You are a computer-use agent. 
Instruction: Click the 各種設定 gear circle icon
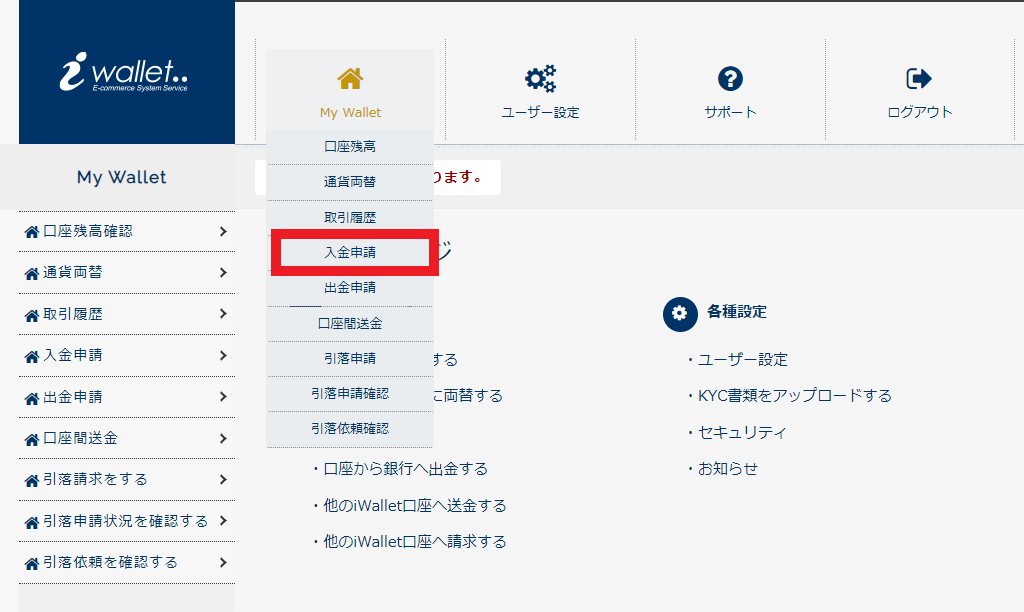680,314
